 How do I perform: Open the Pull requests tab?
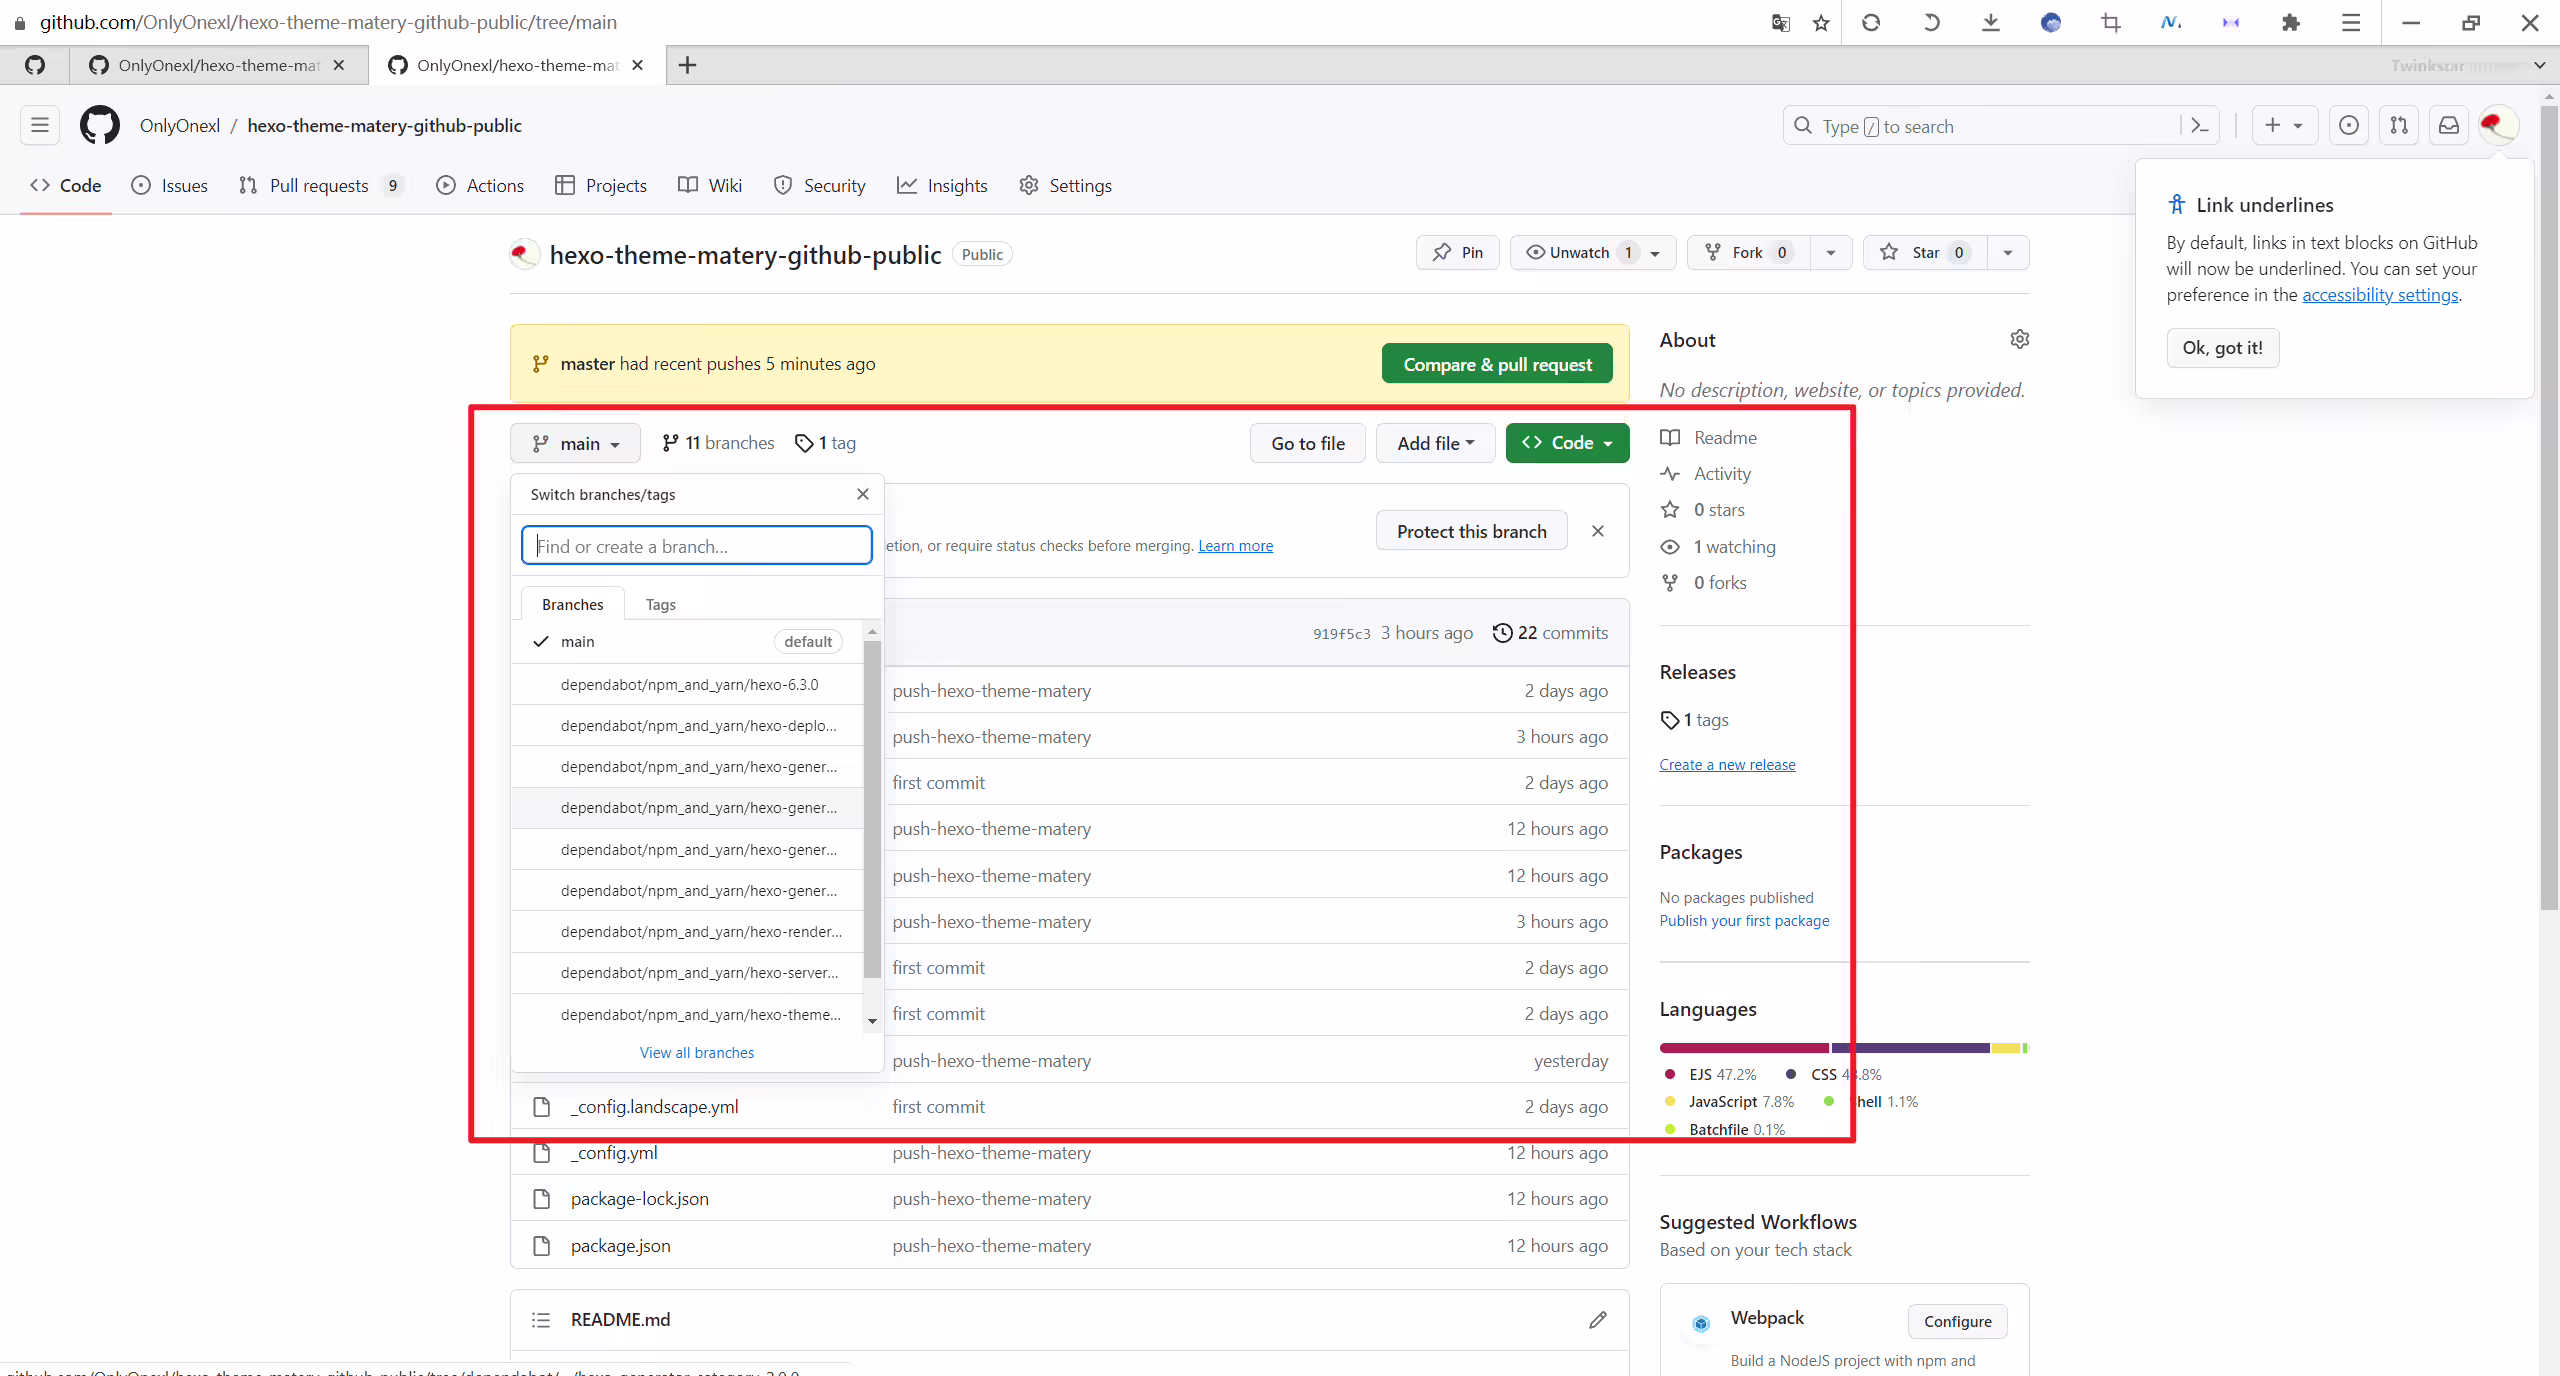(x=319, y=185)
